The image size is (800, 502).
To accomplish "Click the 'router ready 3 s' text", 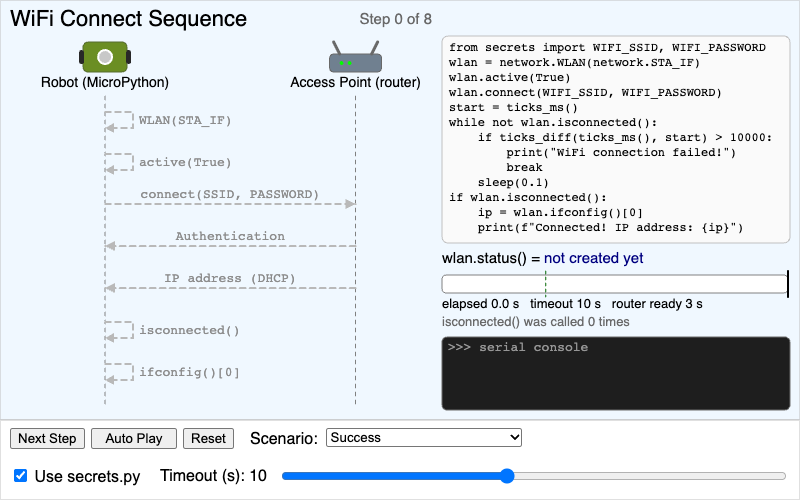I will pos(657,304).
